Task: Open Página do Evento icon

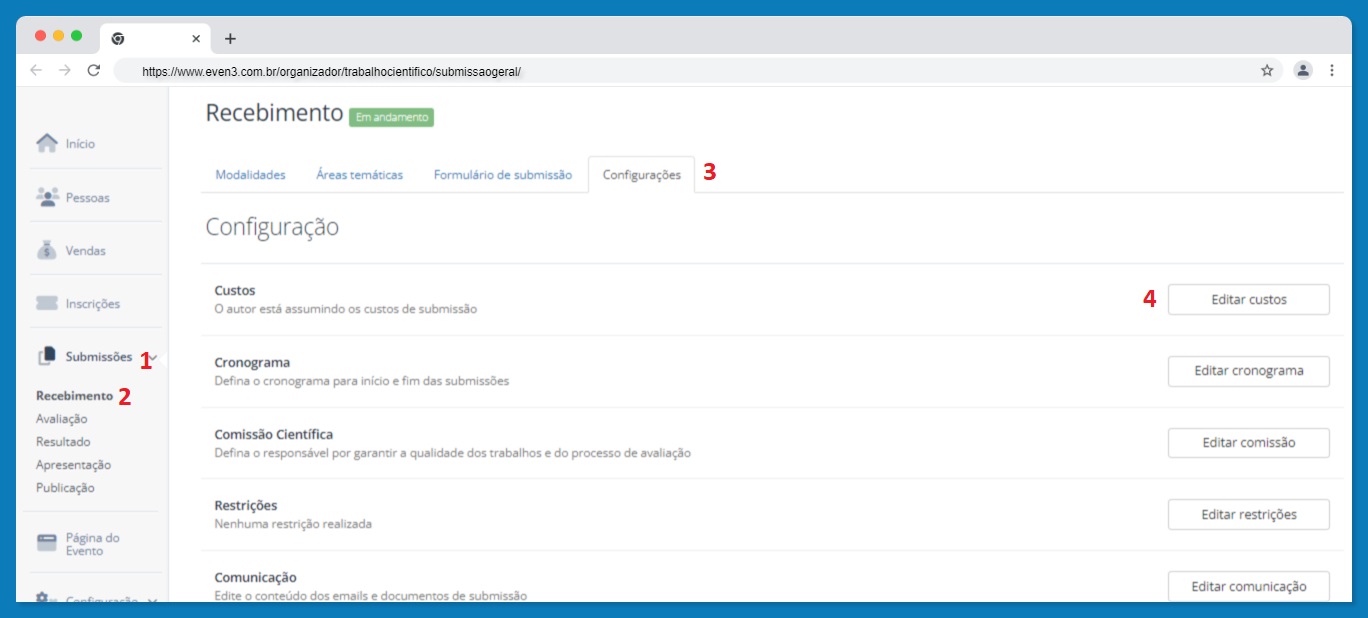Action: tap(47, 543)
